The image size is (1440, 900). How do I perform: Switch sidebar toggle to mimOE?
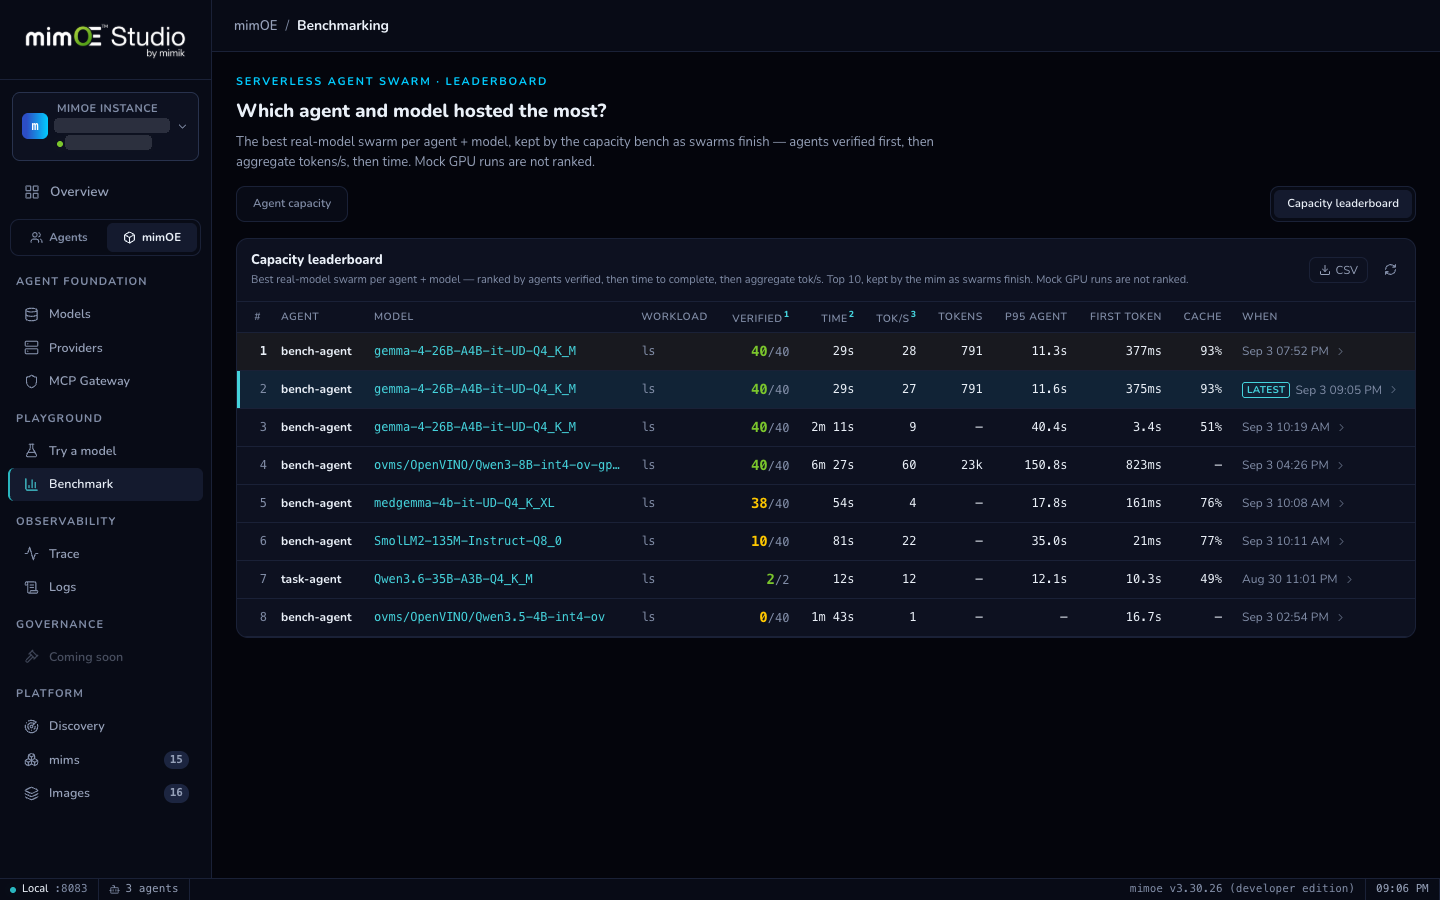click(153, 238)
